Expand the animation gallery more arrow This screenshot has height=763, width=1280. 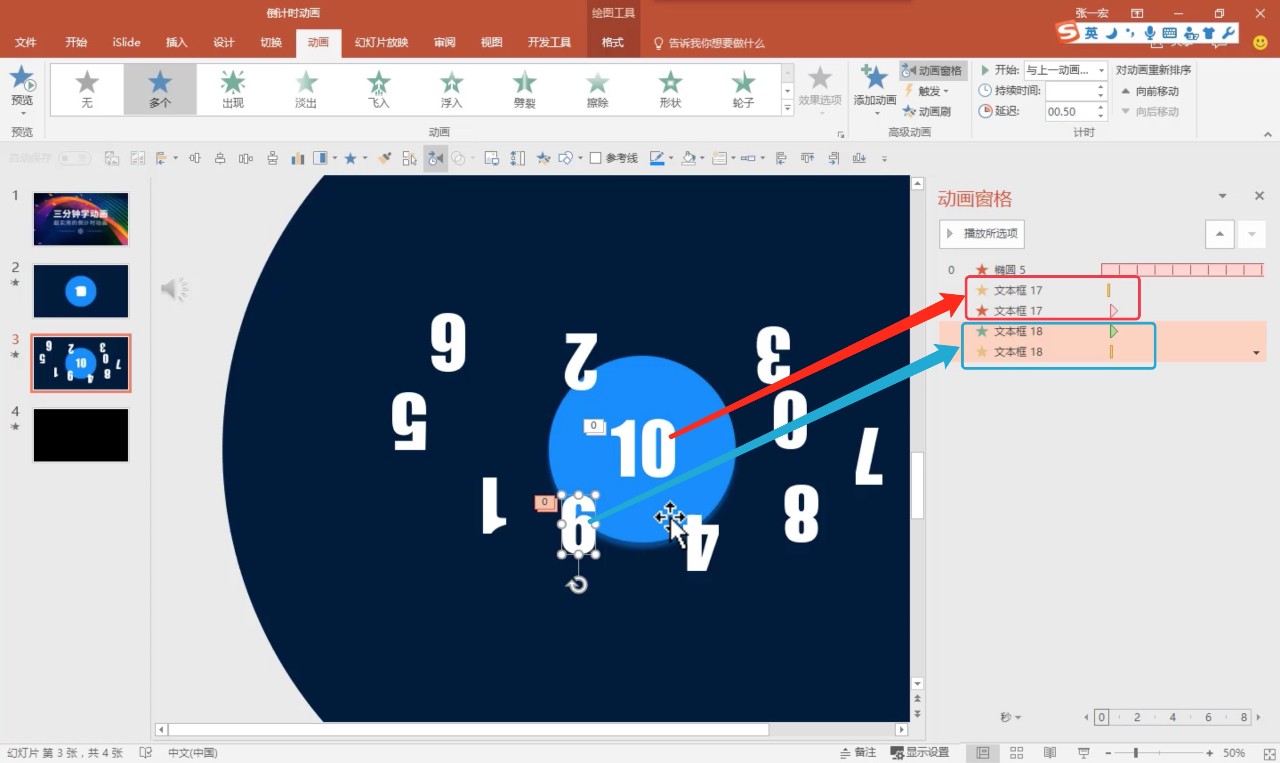click(787, 107)
